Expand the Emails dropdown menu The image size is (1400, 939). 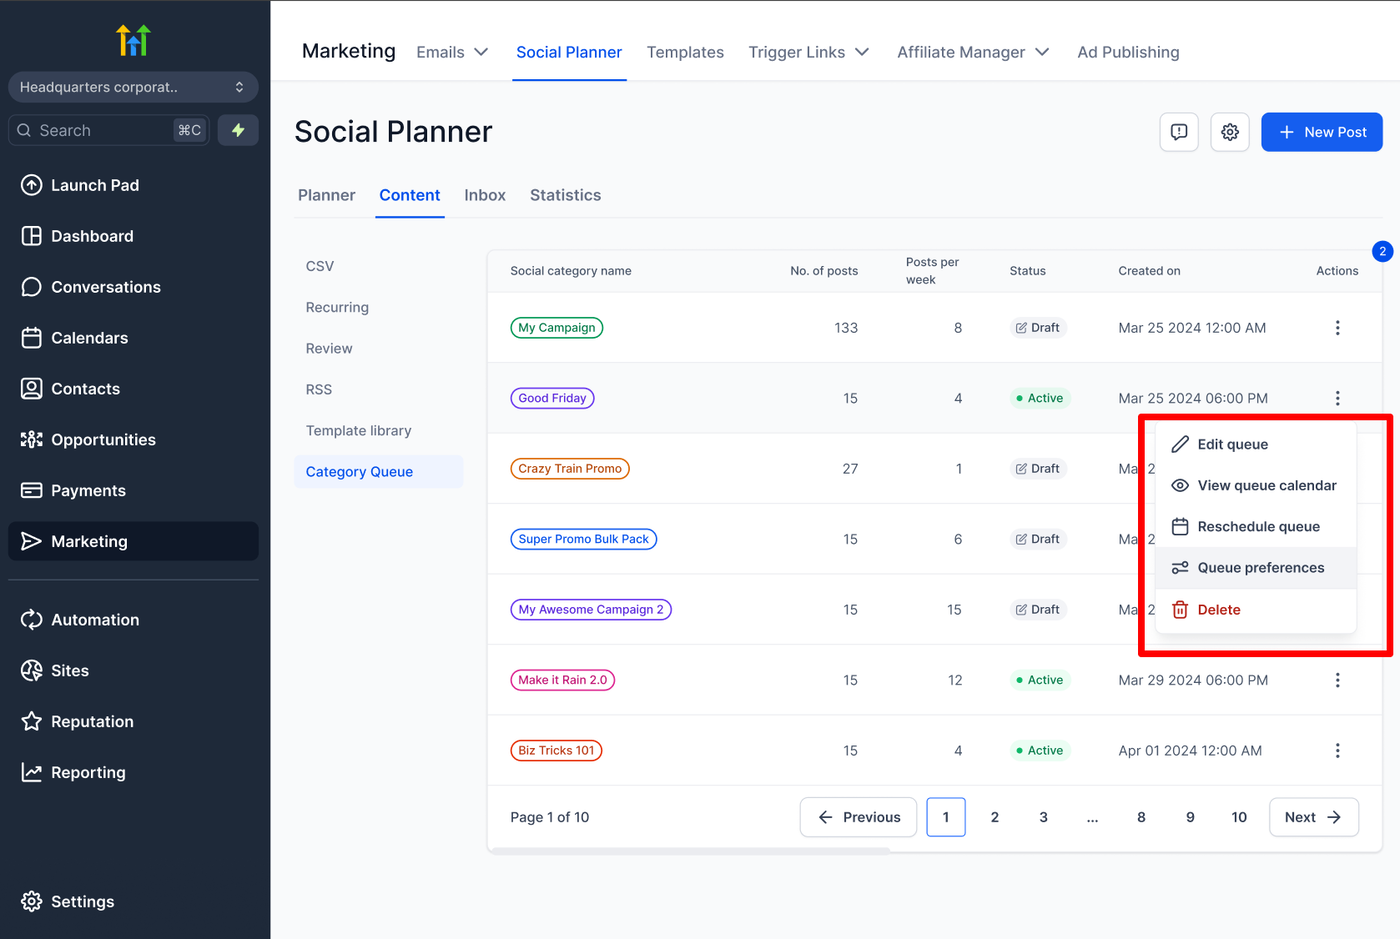(x=452, y=52)
